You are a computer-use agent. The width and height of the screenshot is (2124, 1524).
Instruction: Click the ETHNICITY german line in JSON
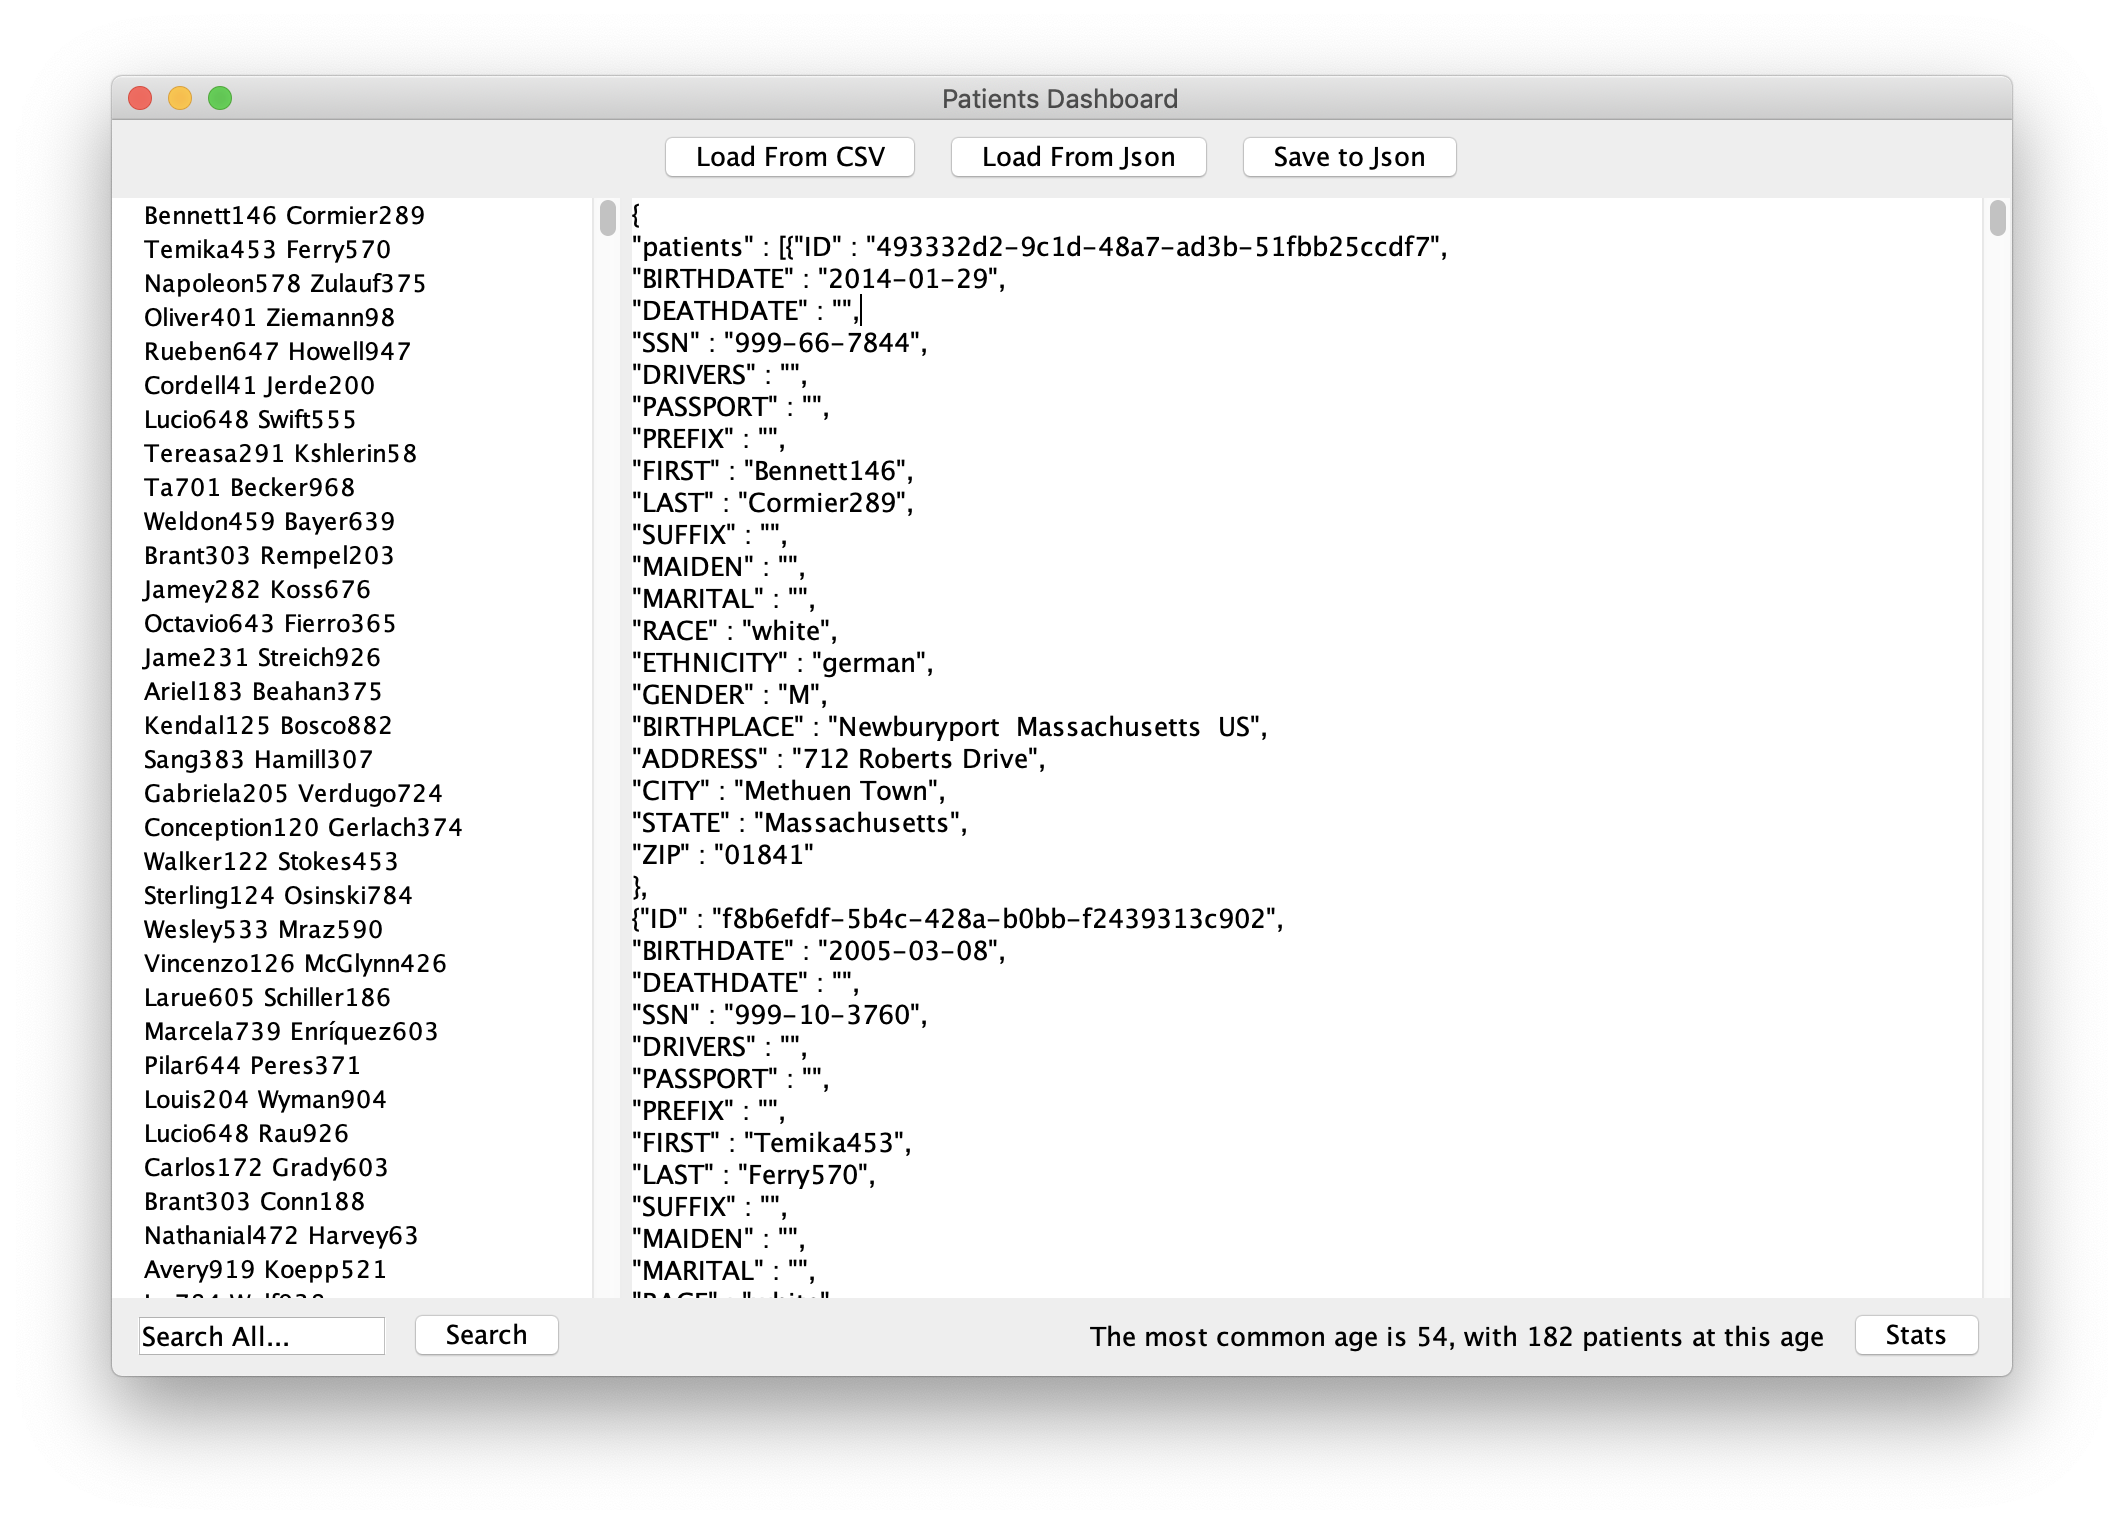(x=782, y=663)
